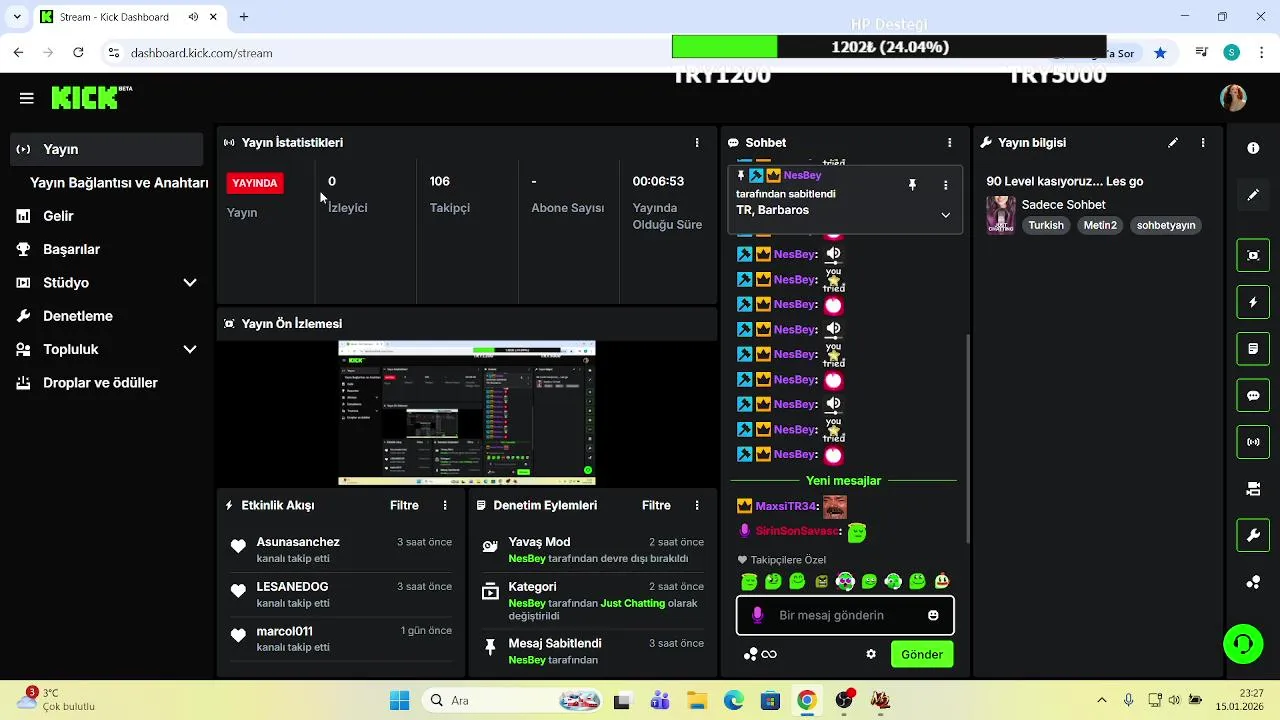Open the pinned message options menu

tap(945, 185)
